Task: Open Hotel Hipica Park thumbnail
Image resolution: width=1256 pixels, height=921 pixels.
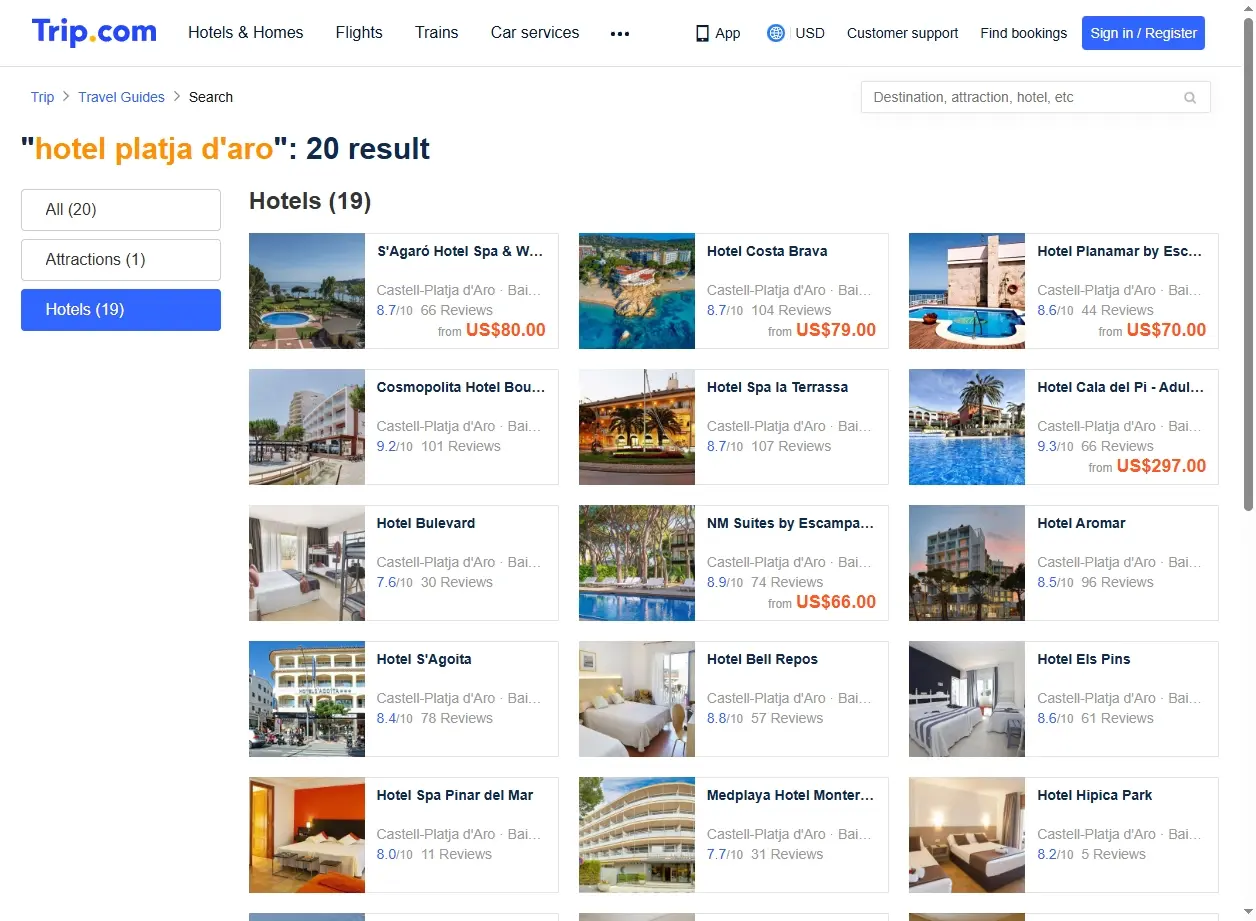Action: pos(967,835)
